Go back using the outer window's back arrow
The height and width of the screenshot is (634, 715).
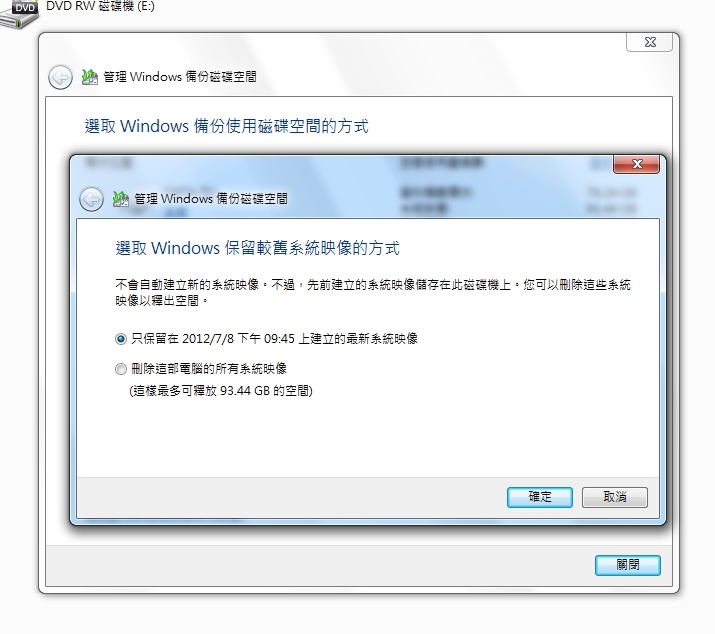tap(60, 77)
